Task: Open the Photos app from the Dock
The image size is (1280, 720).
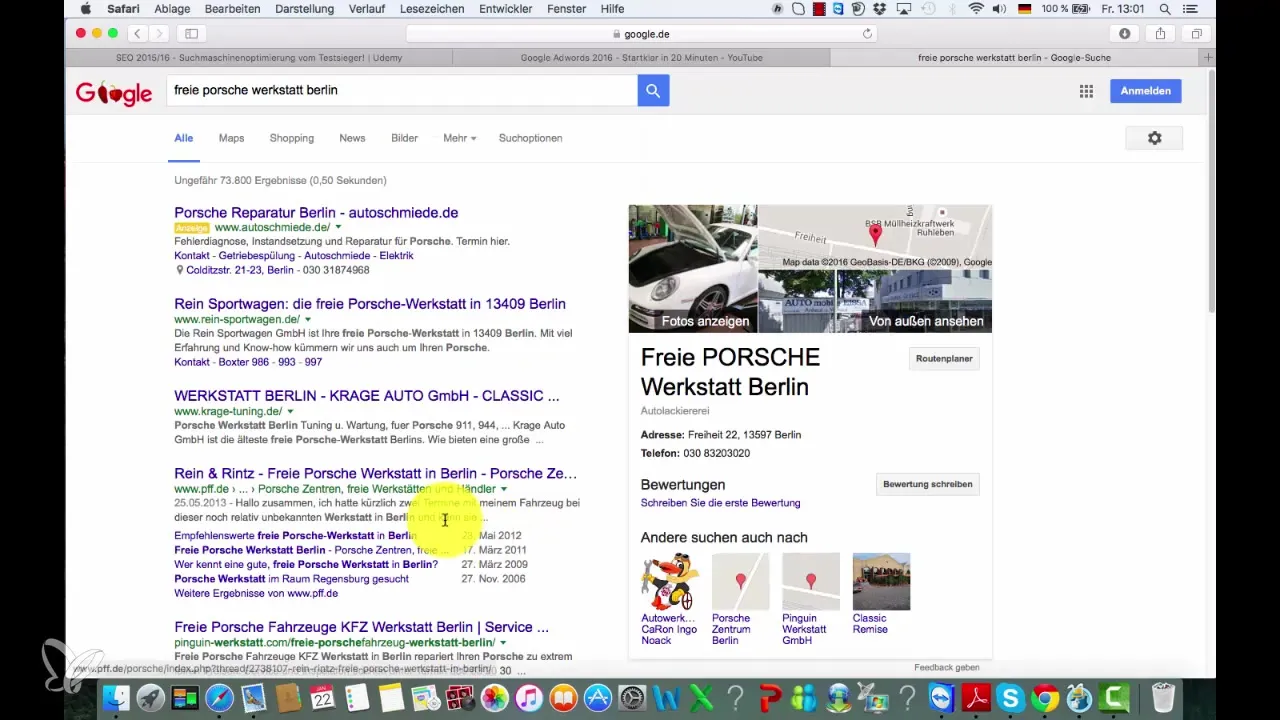Action: pyautogui.click(x=494, y=697)
